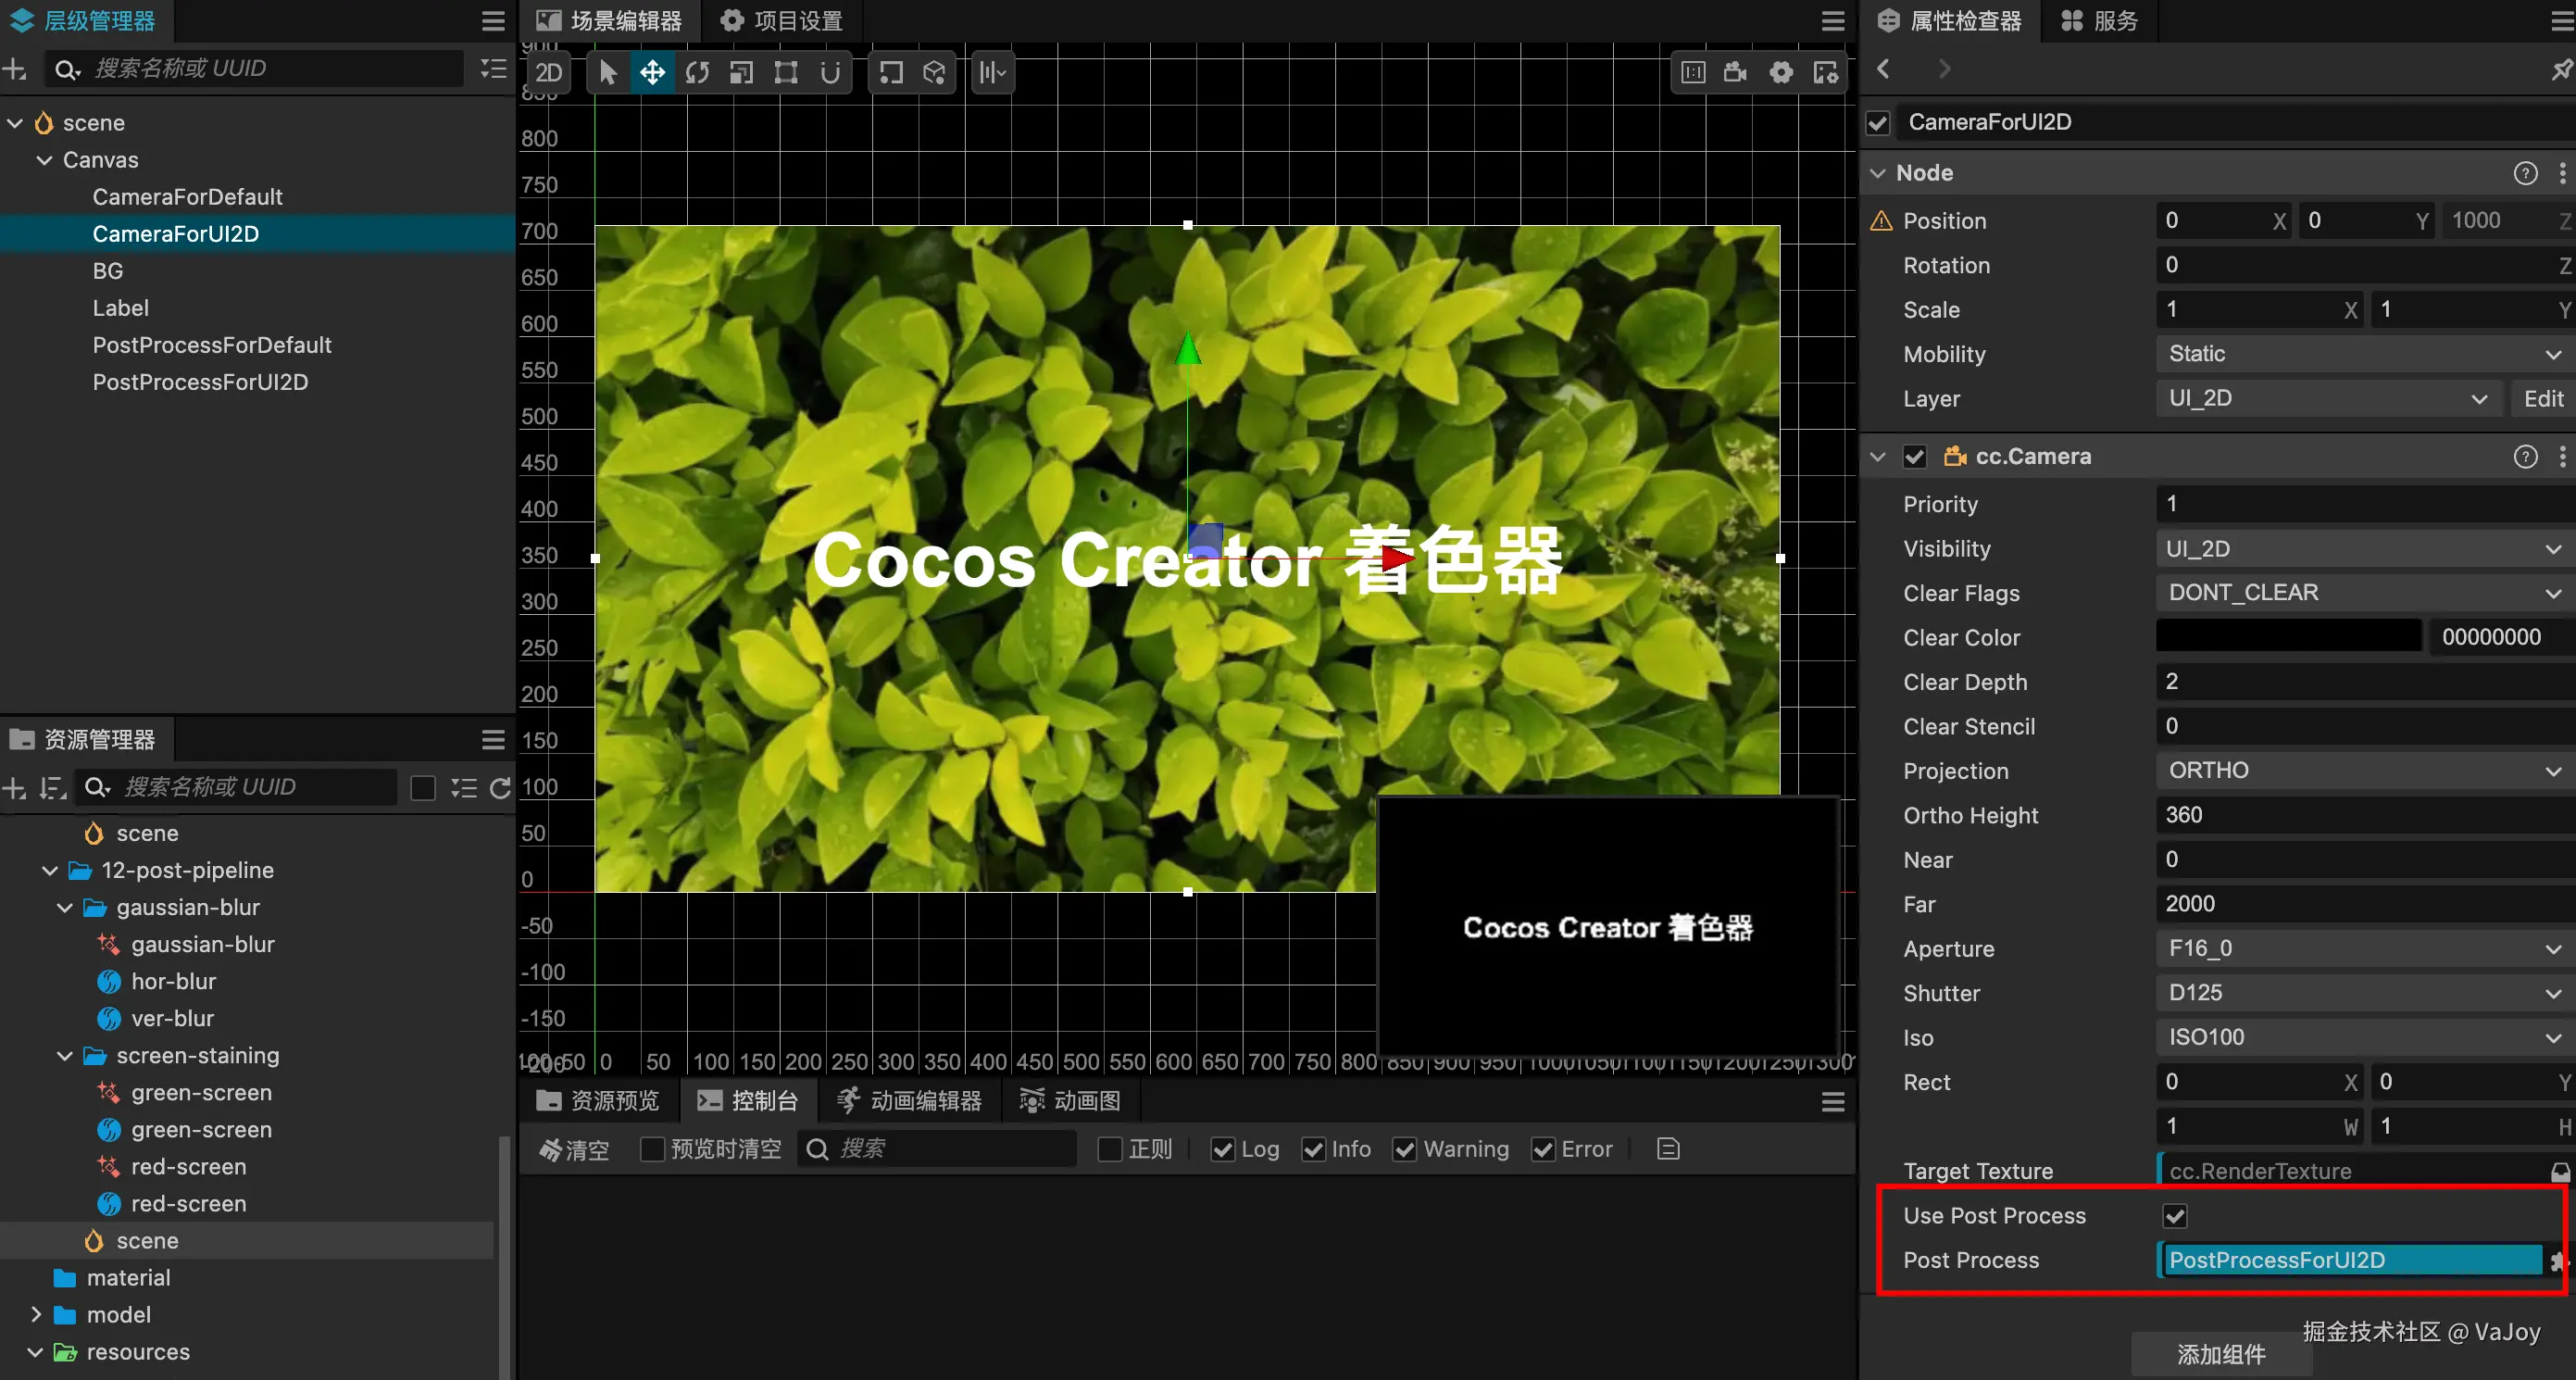
Task: Activate the Move gizmo tool
Action: click(652, 72)
